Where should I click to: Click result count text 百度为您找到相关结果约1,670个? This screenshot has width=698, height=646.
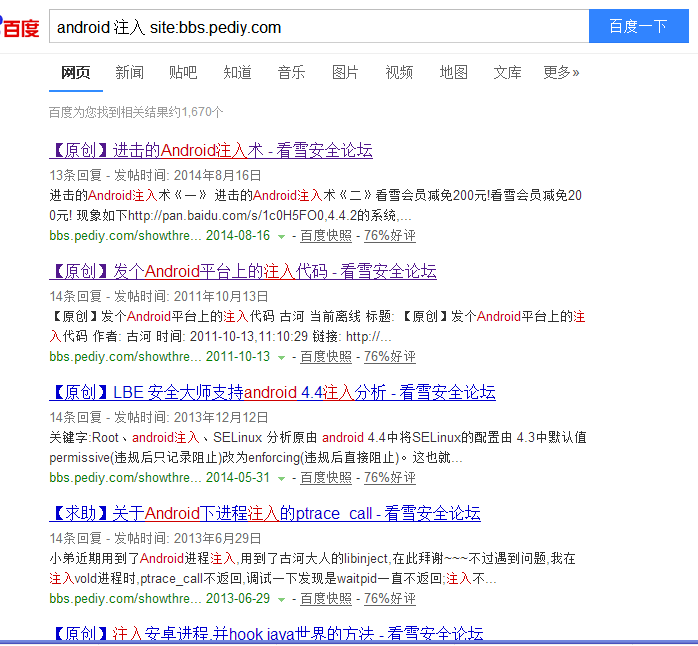(x=136, y=112)
